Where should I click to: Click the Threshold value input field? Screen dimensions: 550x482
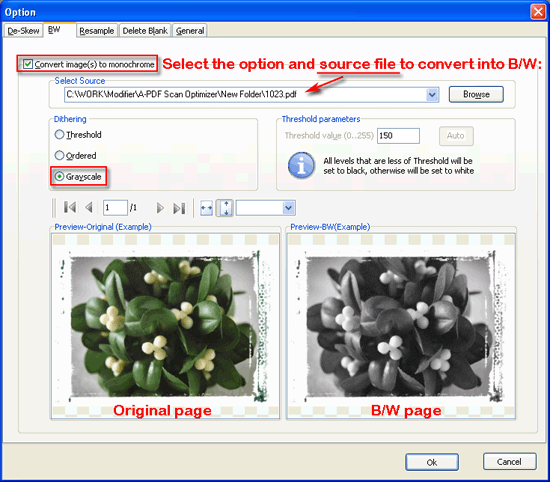pos(398,136)
